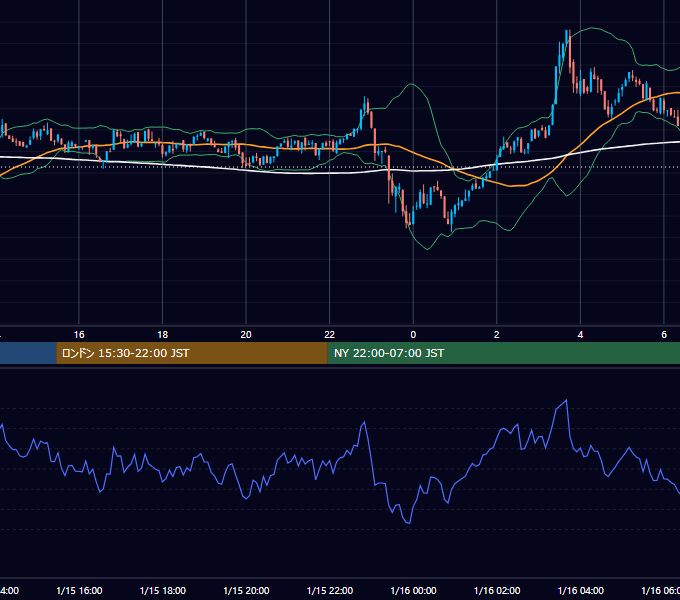
Task: Click the 20 hour label on the price chart axis
Action: pyautogui.click(x=246, y=335)
